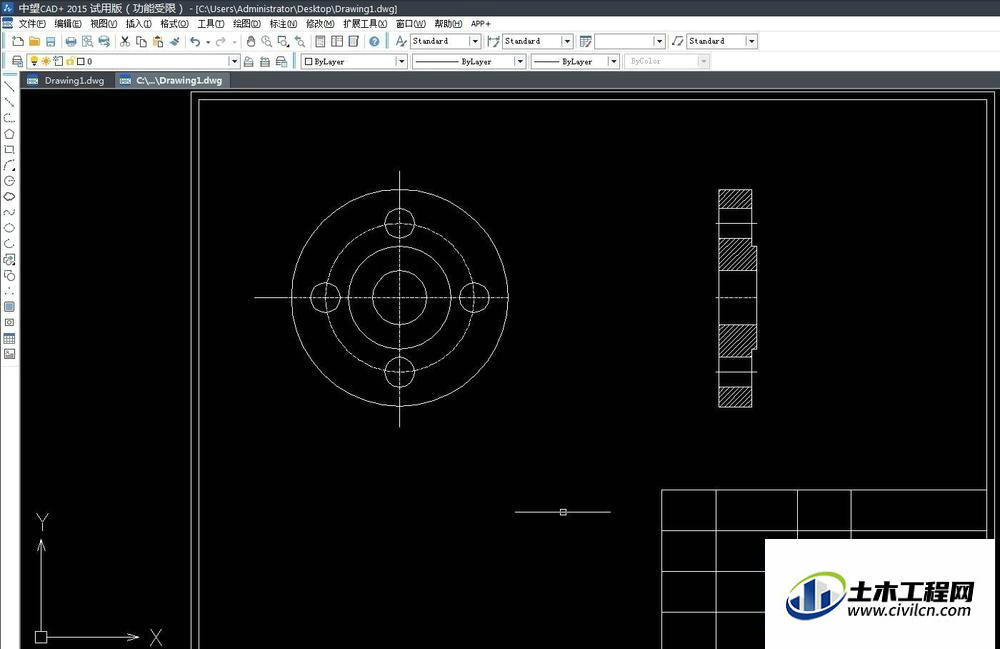Screen dimensions: 1000x649
Task: Open the 视图(V) menu
Action: [x=103, y=24]
